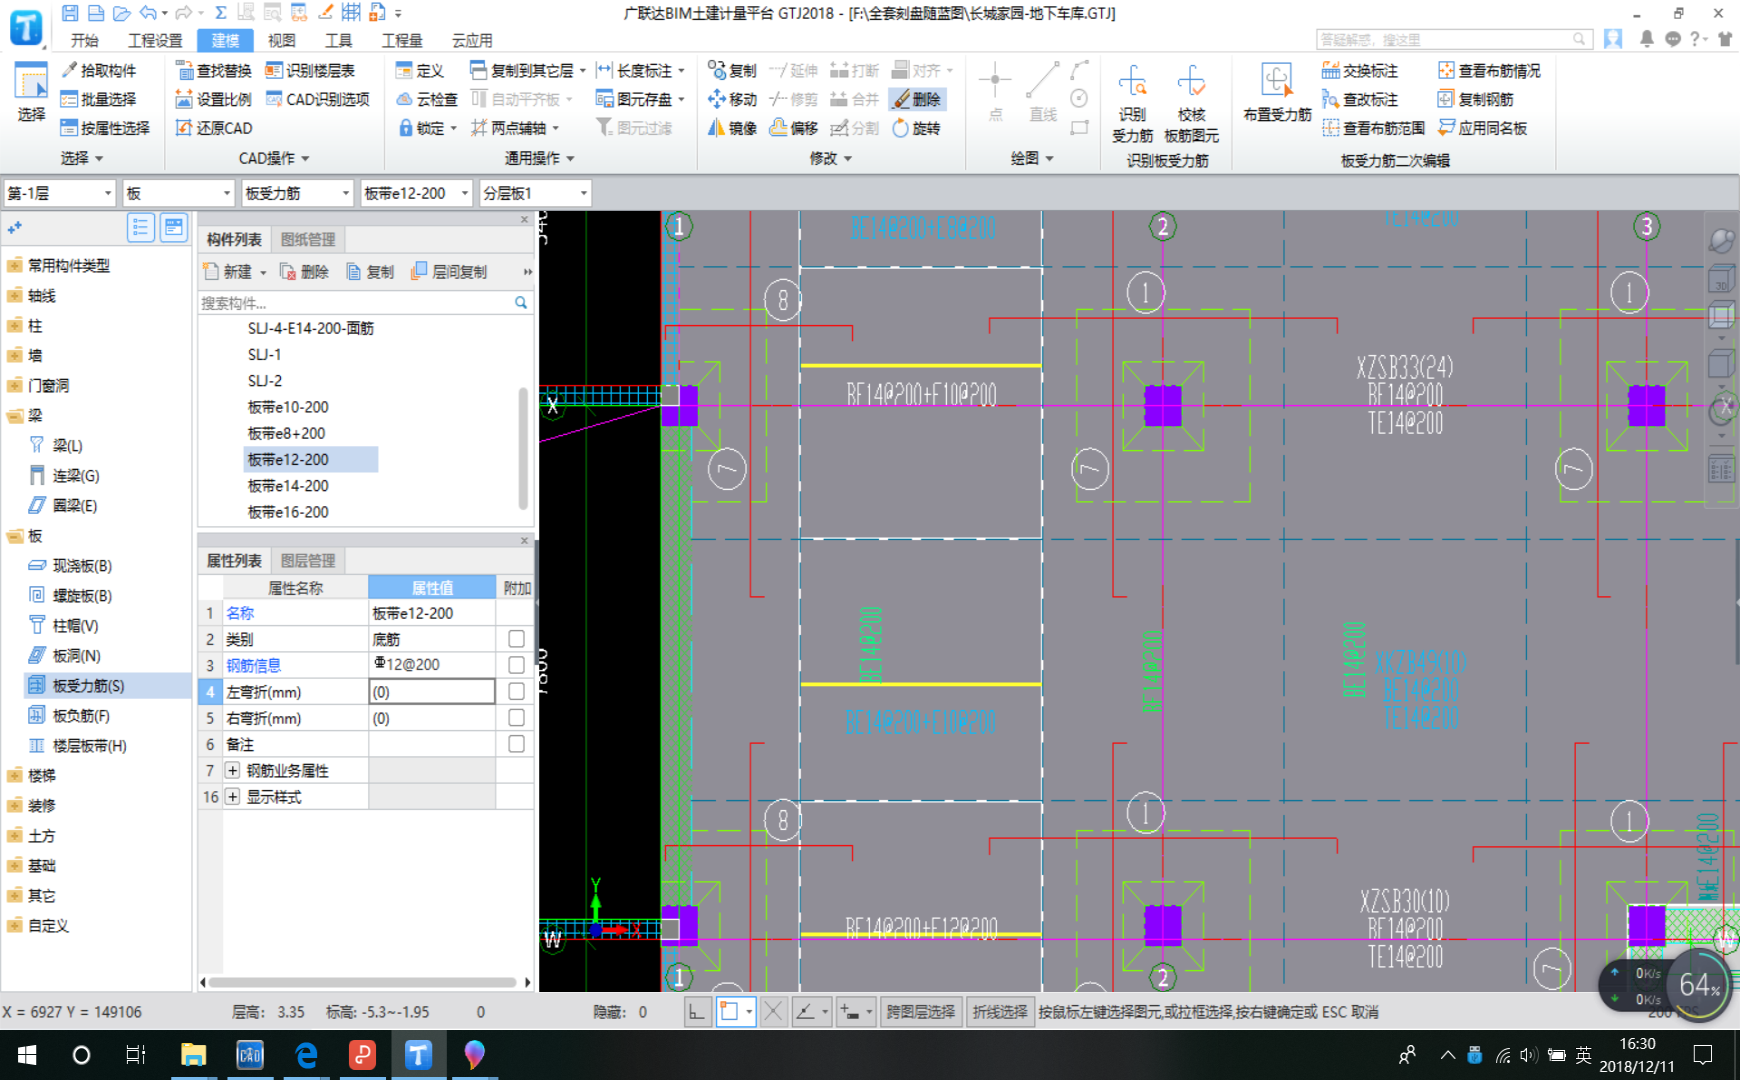Switch to 图纸管理 tab
Image resolution: width=1740 pixels, height=1080 pixels.
[x=308, y=240]
